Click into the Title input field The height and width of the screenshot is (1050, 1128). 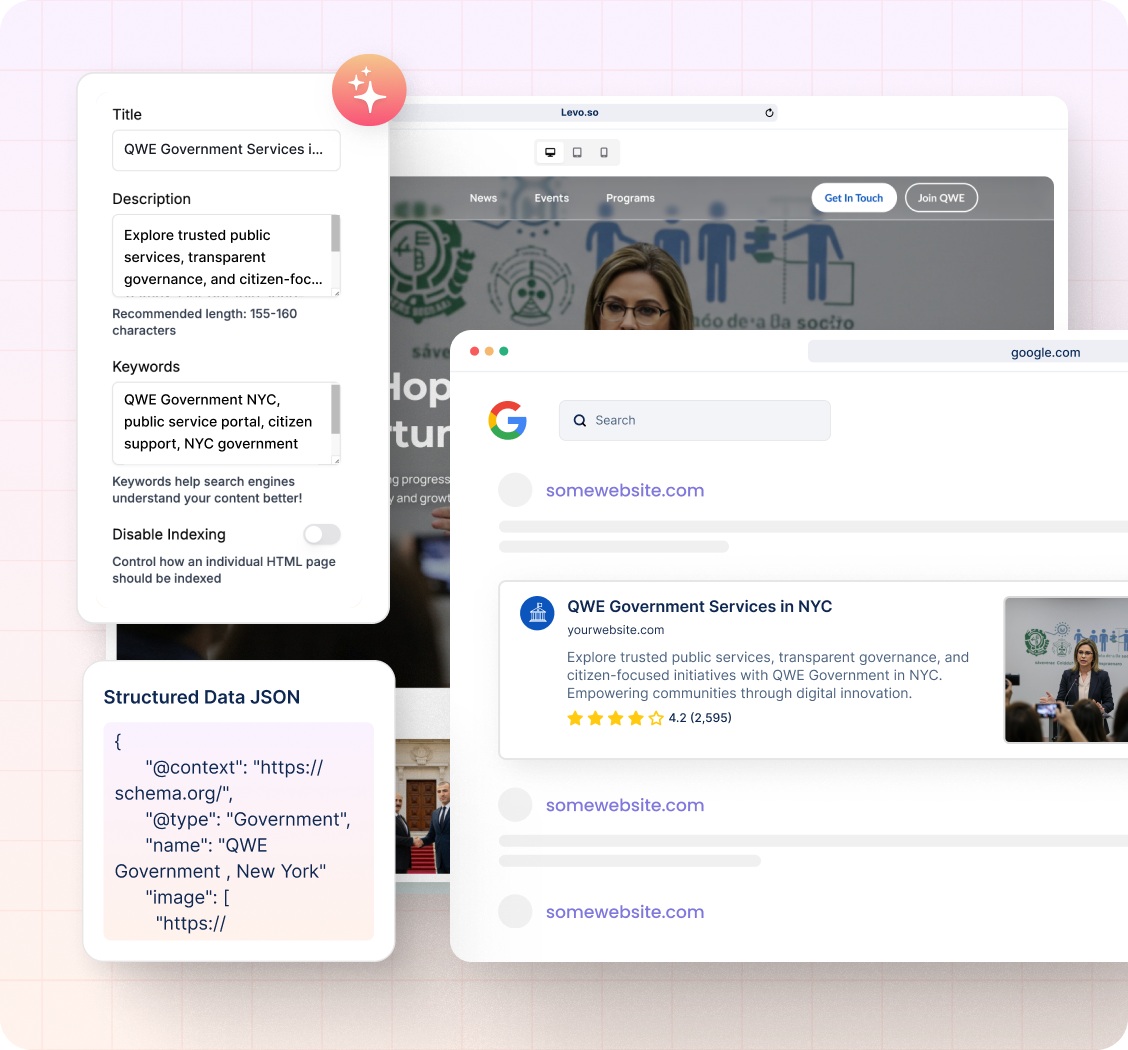[226, 150]
